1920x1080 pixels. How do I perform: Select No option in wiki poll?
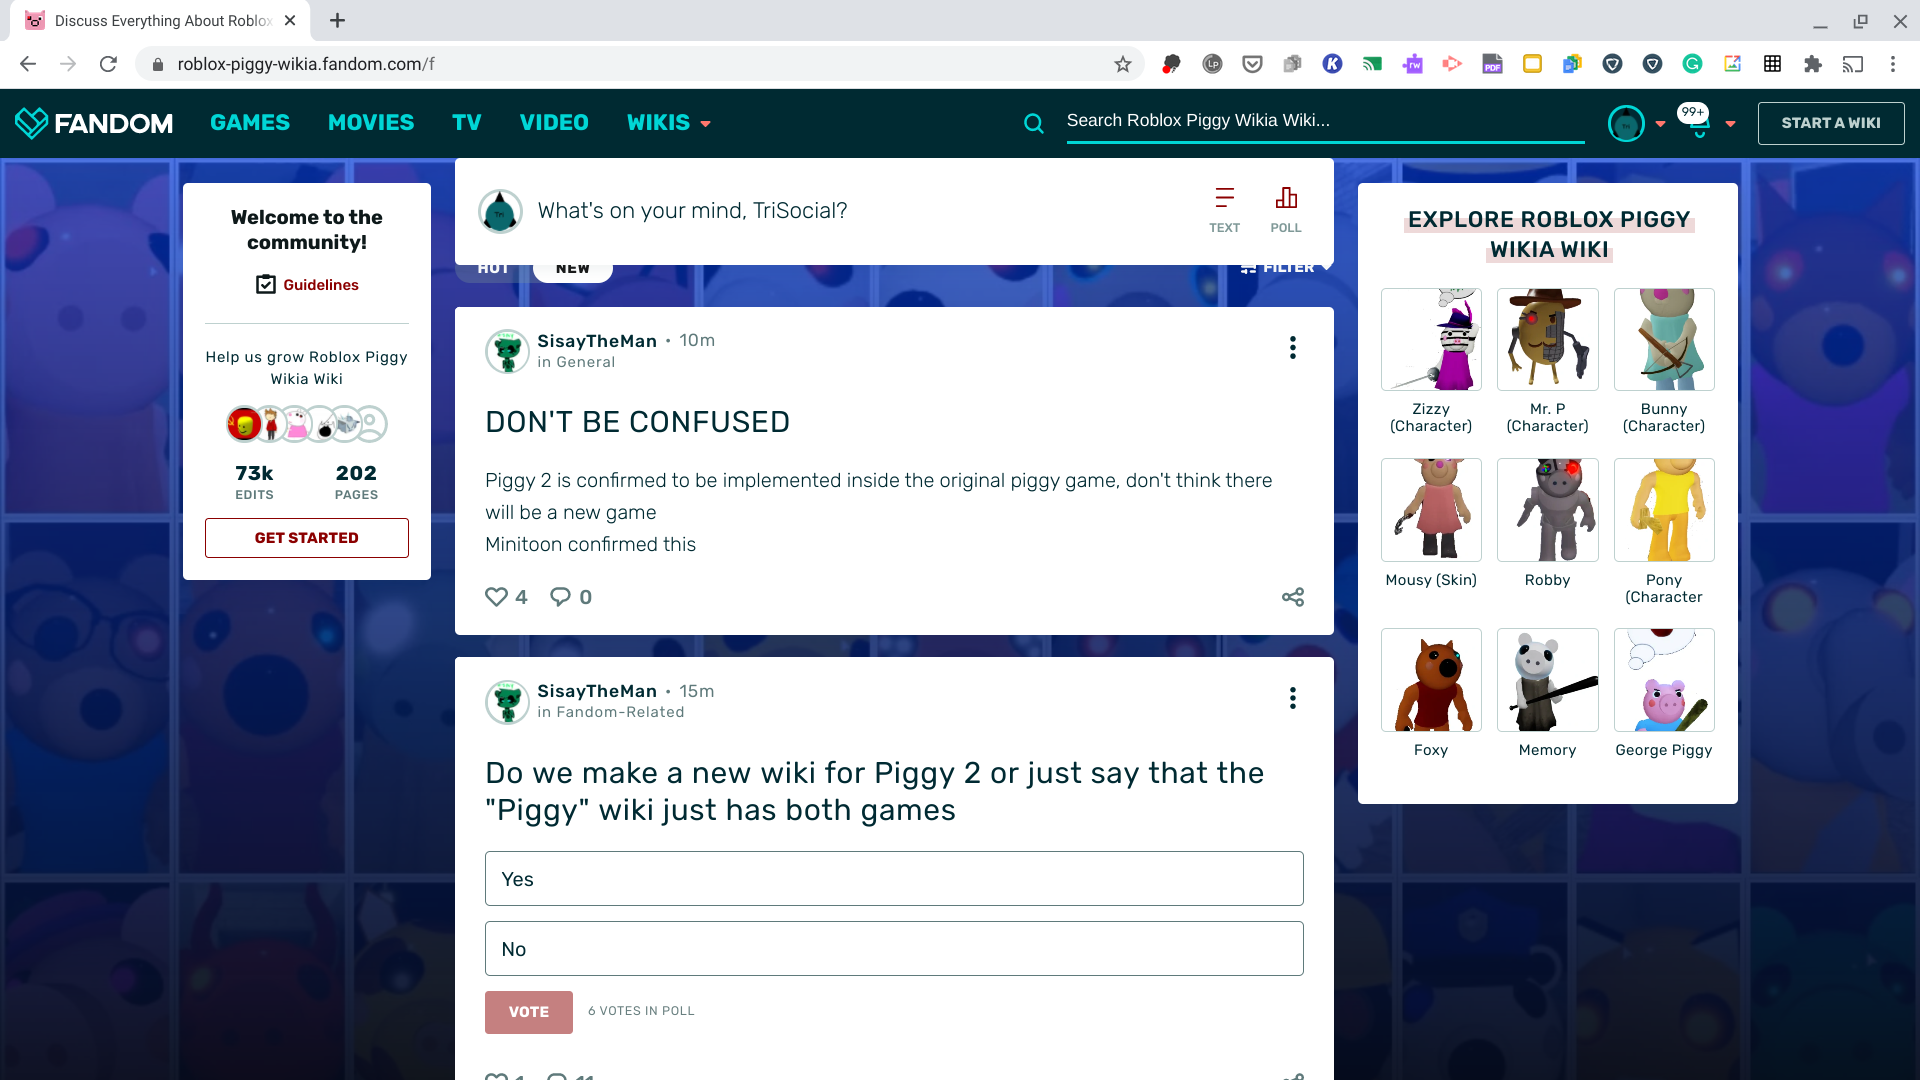click(x=894, y=949)
